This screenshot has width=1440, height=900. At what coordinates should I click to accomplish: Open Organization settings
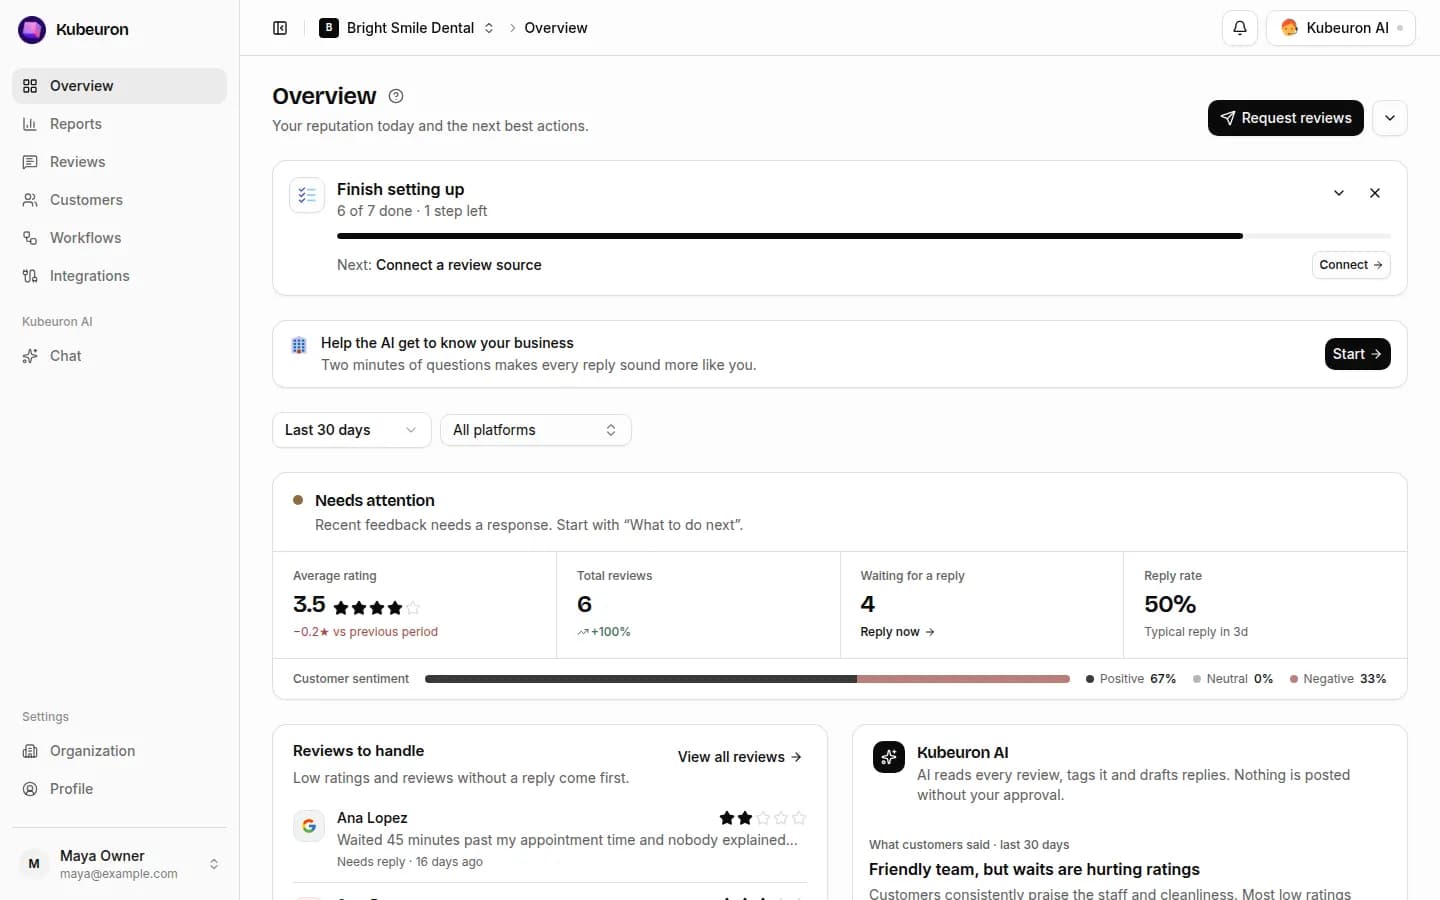tap(119, 751)
